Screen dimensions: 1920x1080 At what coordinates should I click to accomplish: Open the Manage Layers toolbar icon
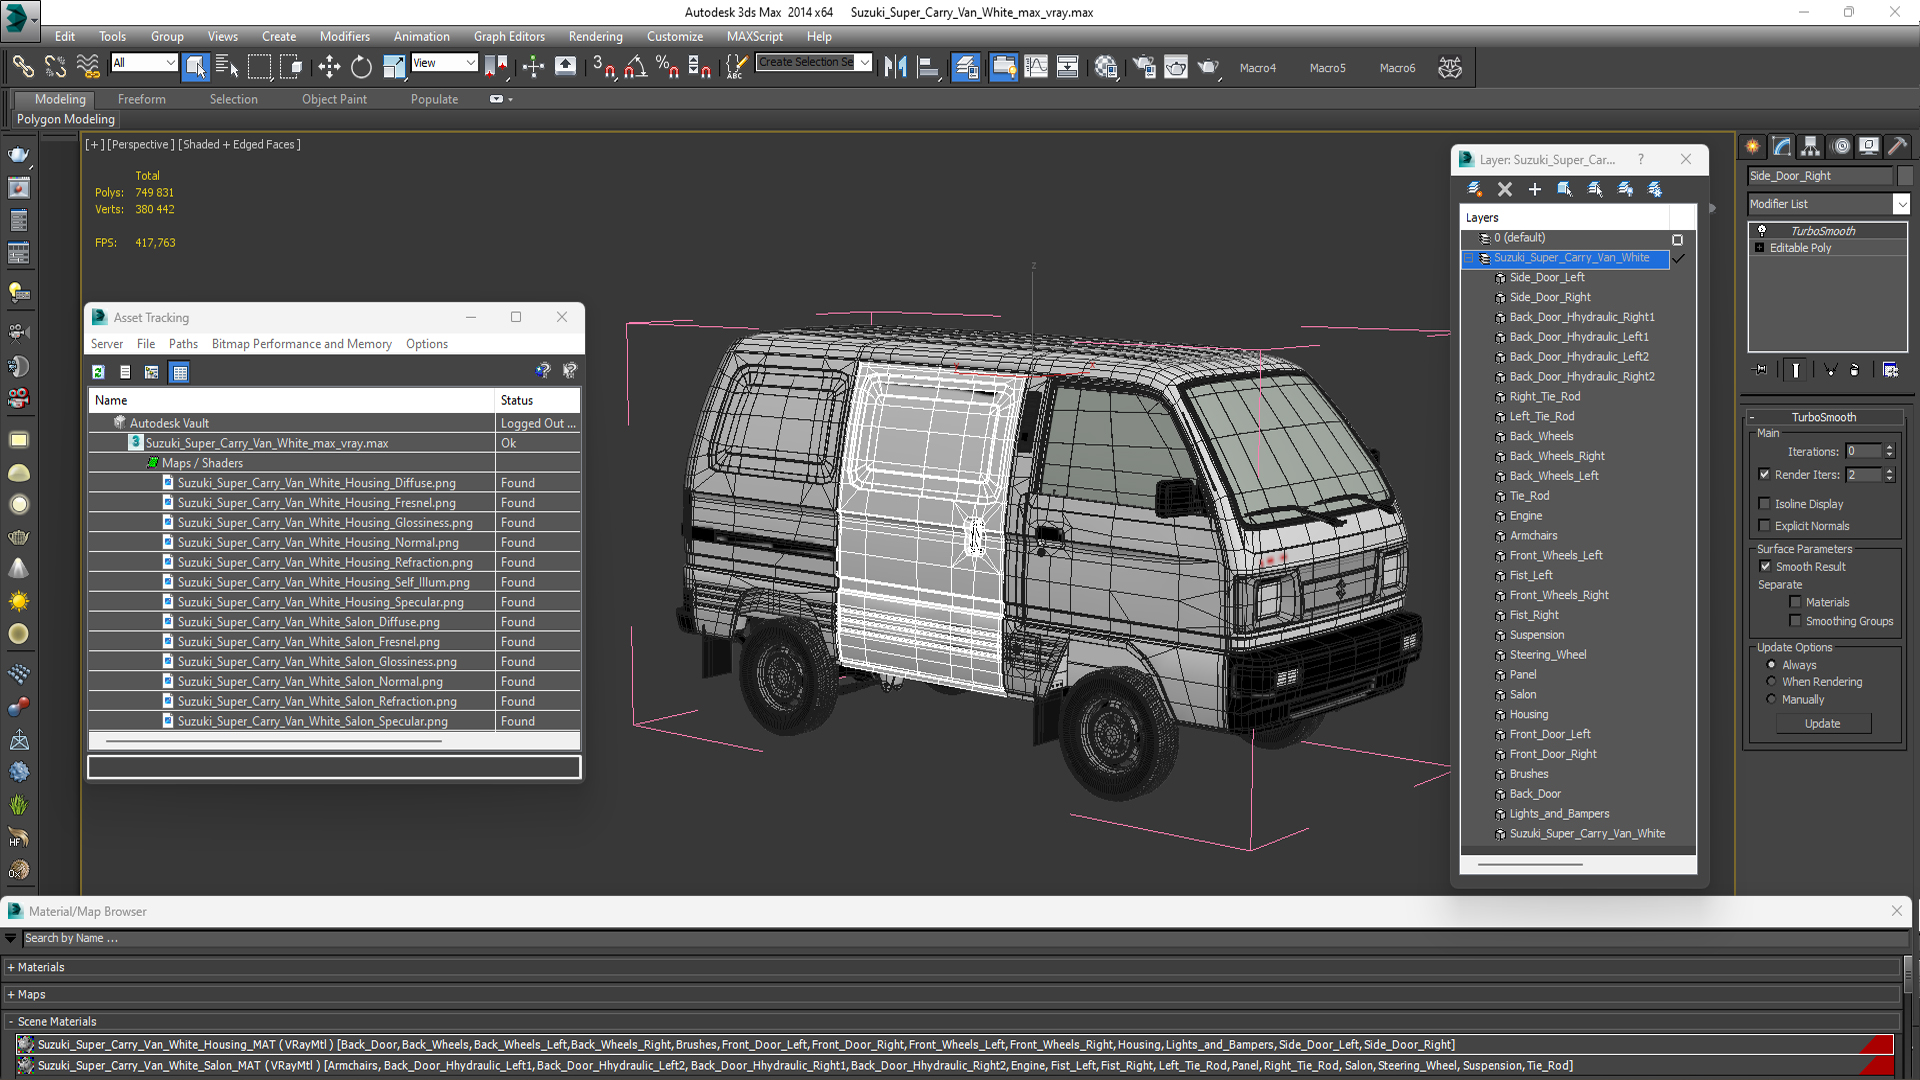tap(965, 67)
